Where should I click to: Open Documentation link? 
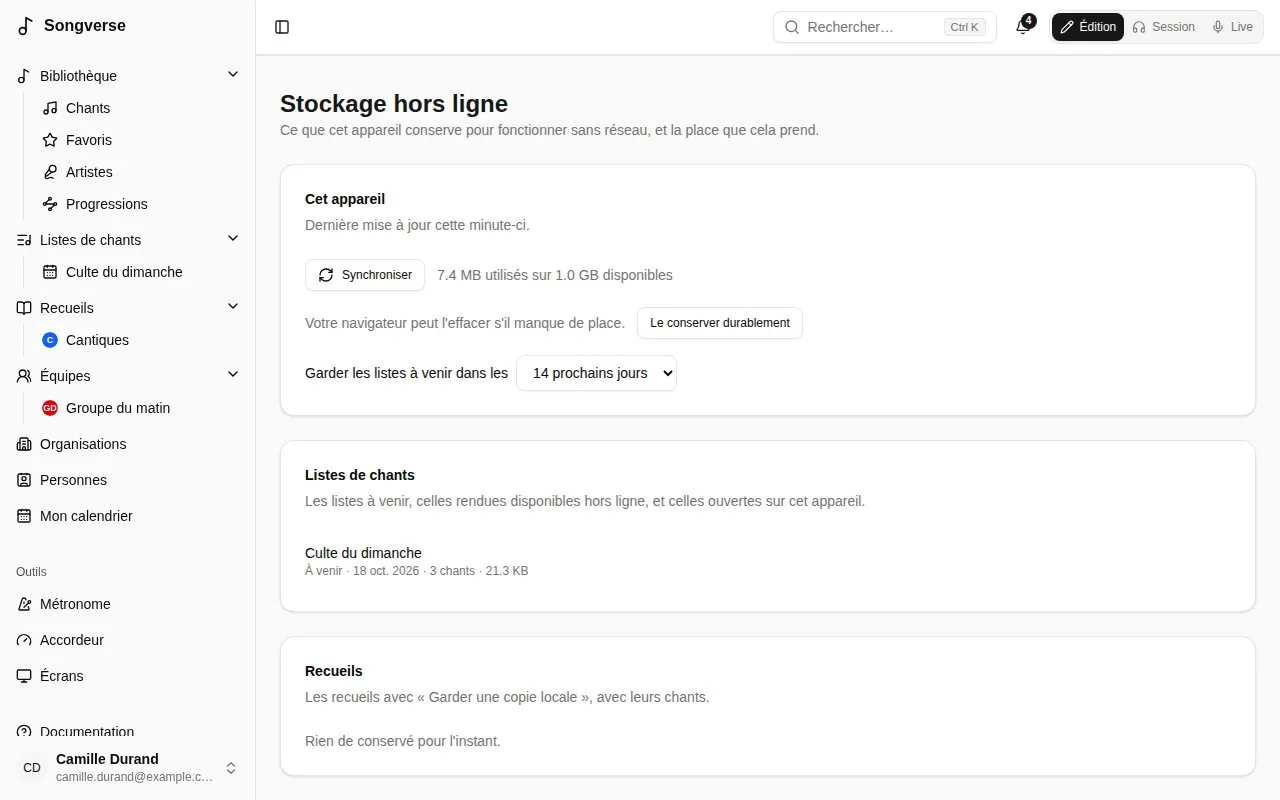pos(128,732)
